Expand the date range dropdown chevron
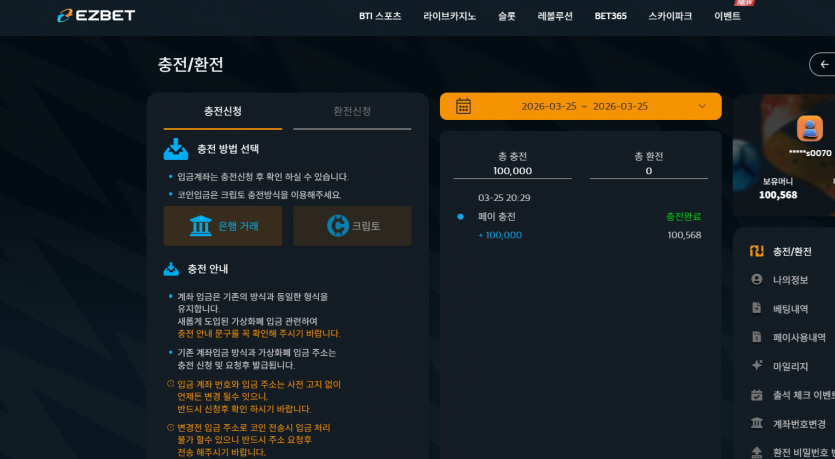 (x=702, y=106)
